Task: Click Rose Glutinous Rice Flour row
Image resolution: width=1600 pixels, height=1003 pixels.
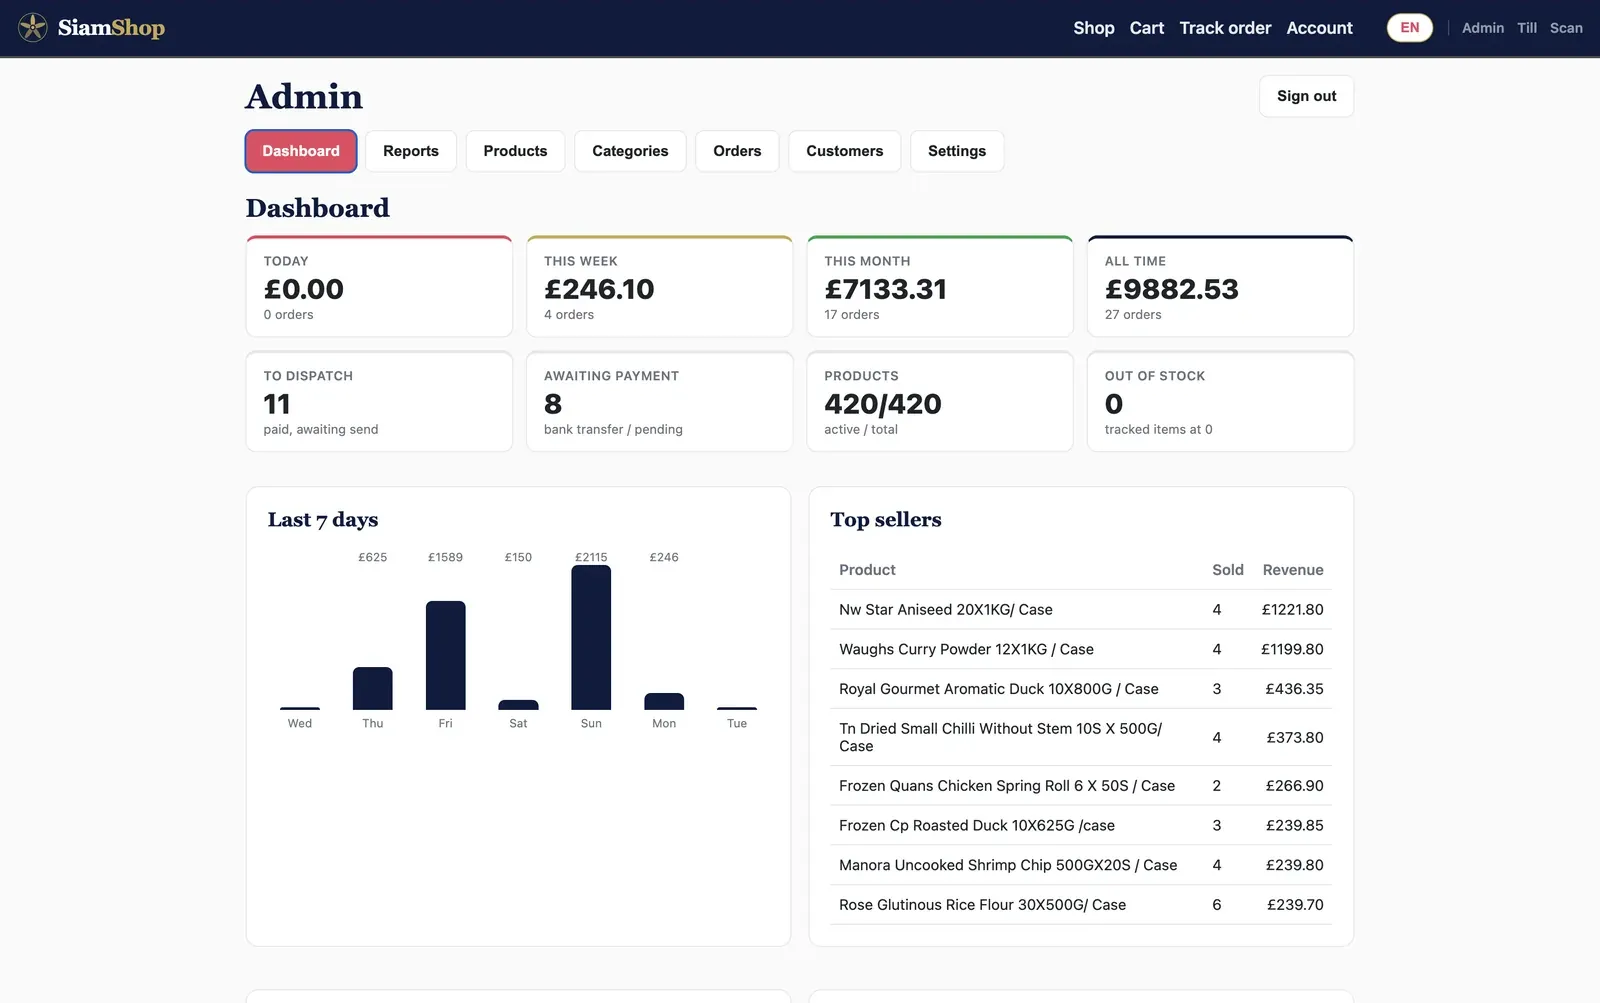Action: [1081, 905]
